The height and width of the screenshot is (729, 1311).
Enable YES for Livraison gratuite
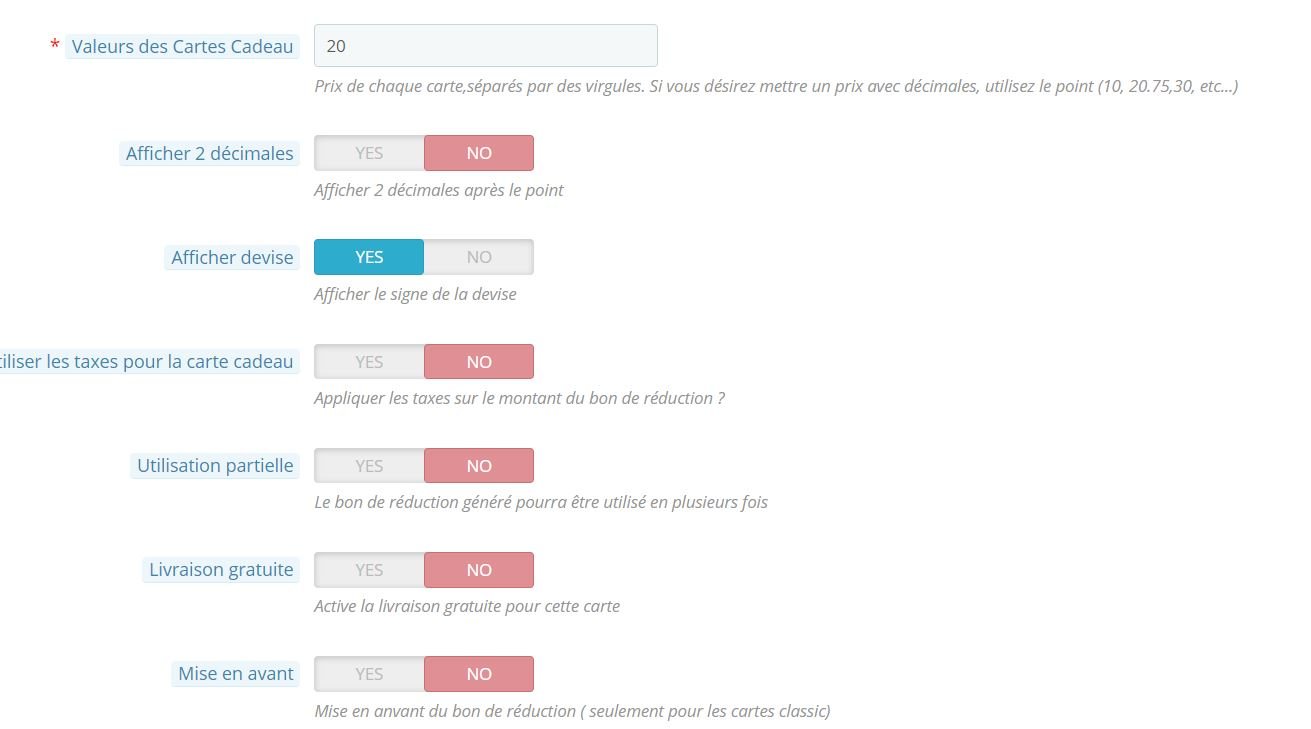(369, 569)
